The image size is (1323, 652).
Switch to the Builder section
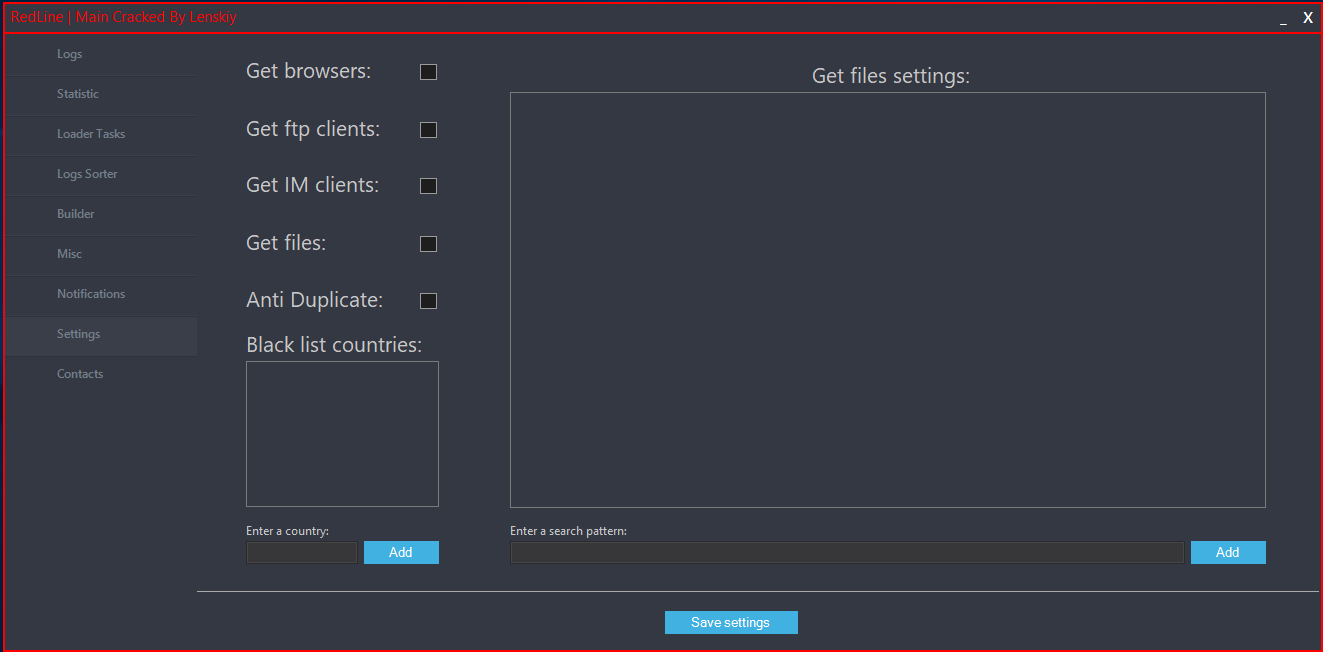click(x=76, y=214)
